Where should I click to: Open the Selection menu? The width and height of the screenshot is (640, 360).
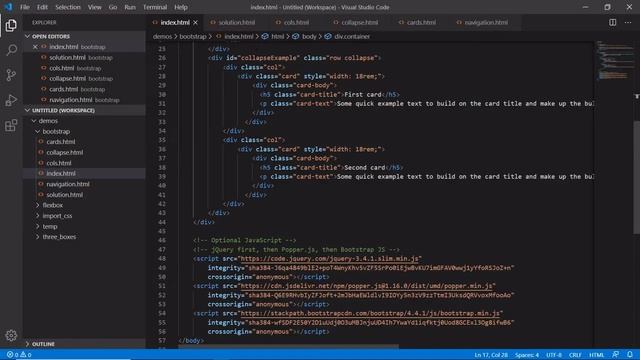click(68, 7)
